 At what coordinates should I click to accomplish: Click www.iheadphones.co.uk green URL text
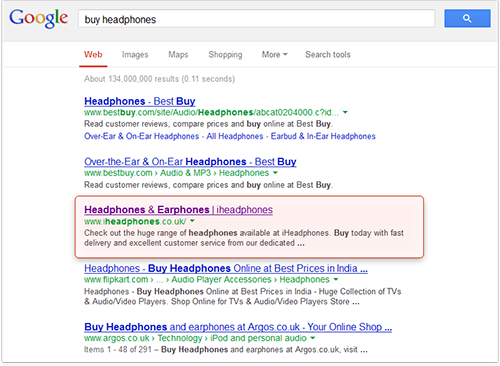click(x=135, y=221)
